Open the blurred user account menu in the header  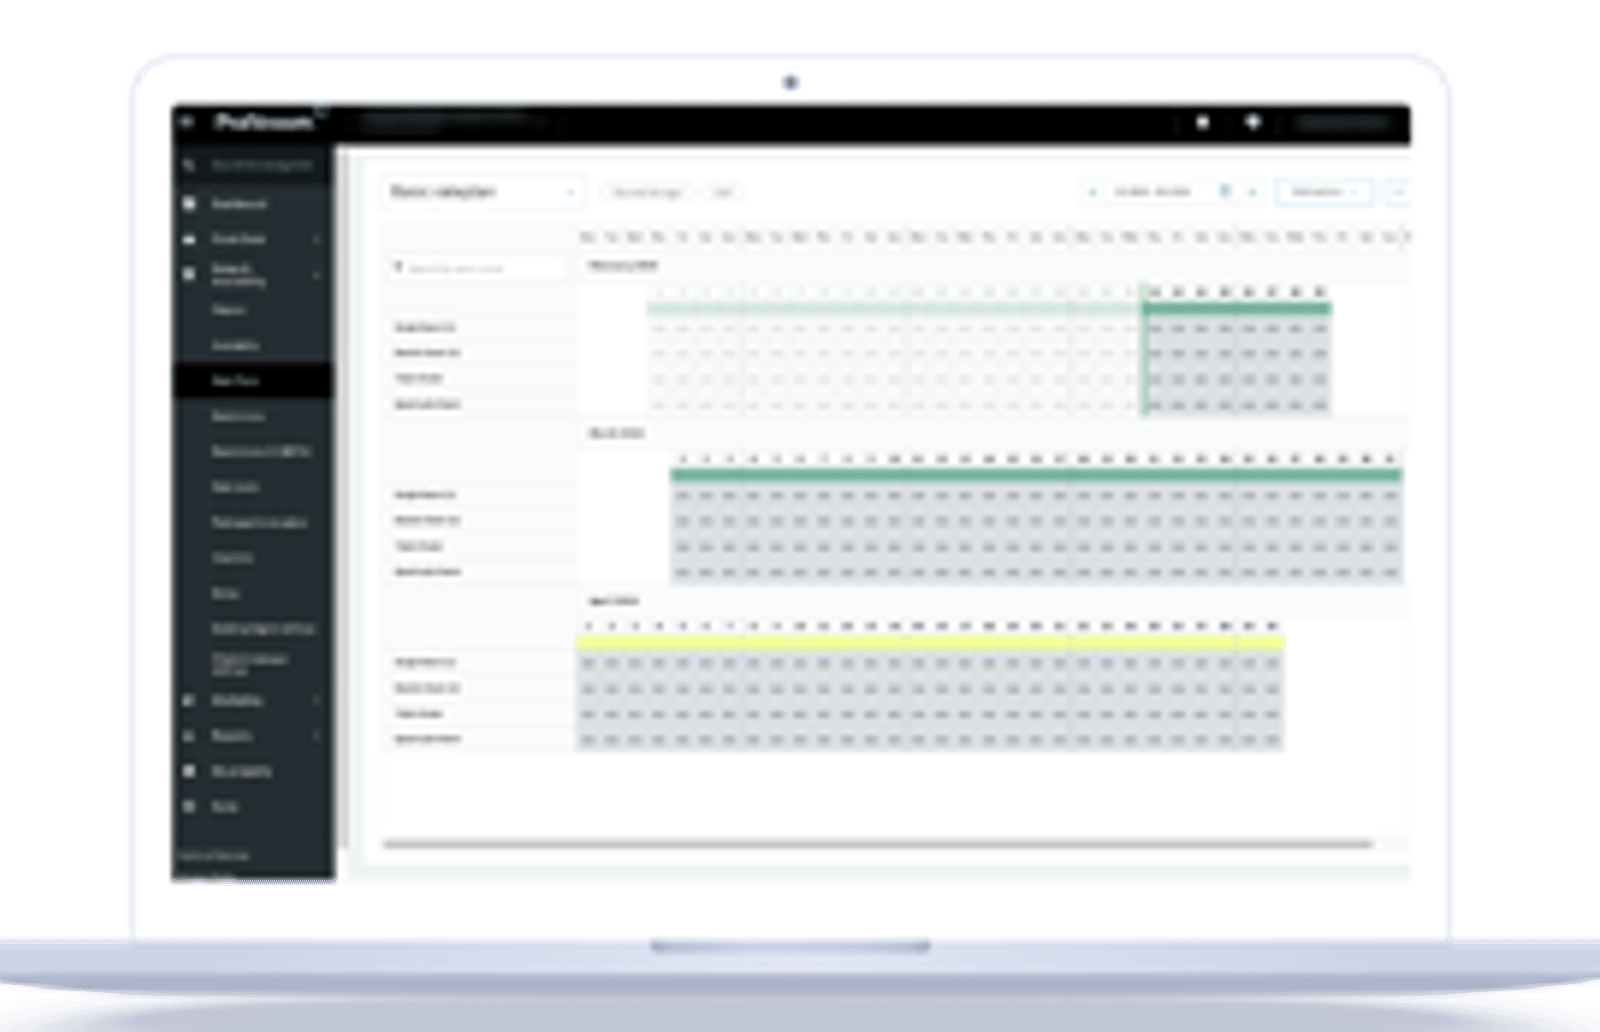[1342, 123]
